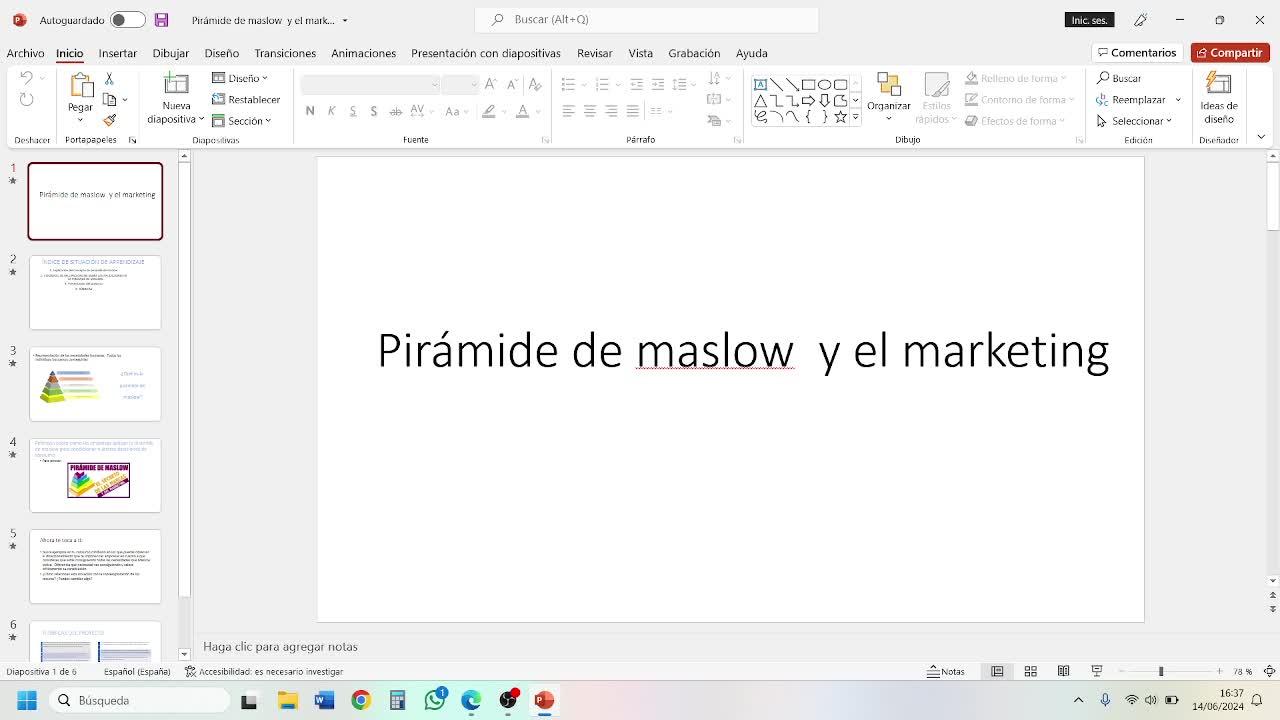The width and height of the screenshot is (1280, 720).
Task: Click the Buscar (Alt+Q) search box
Action: [x=647, y=19]
